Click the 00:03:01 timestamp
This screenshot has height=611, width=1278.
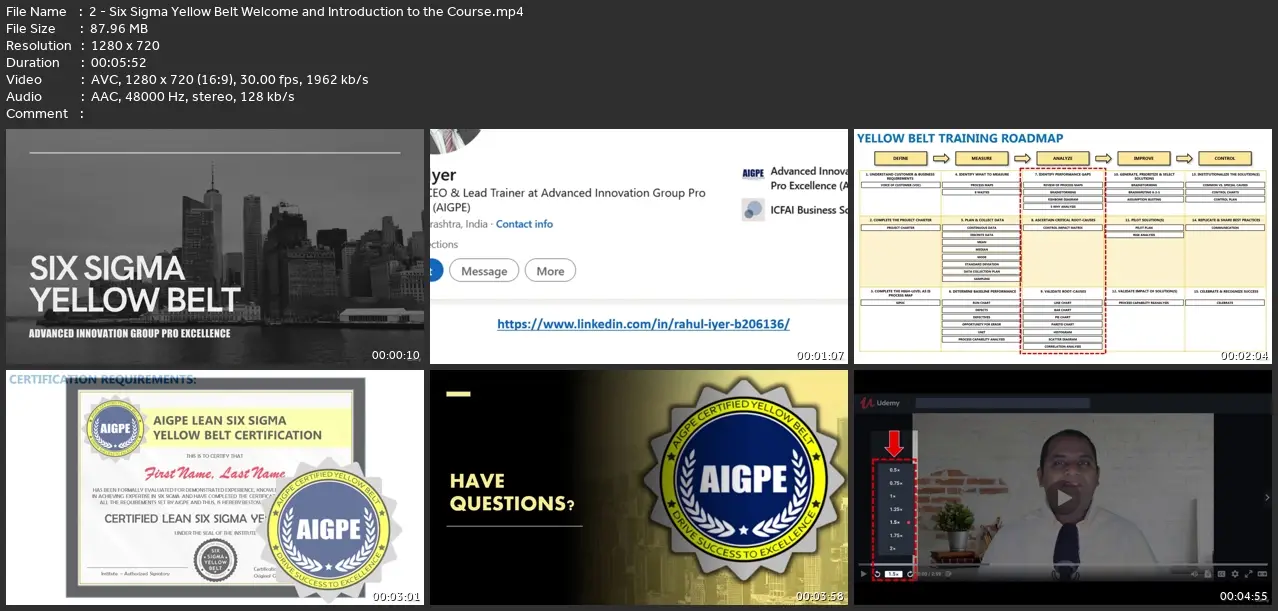tap(395, 596)
